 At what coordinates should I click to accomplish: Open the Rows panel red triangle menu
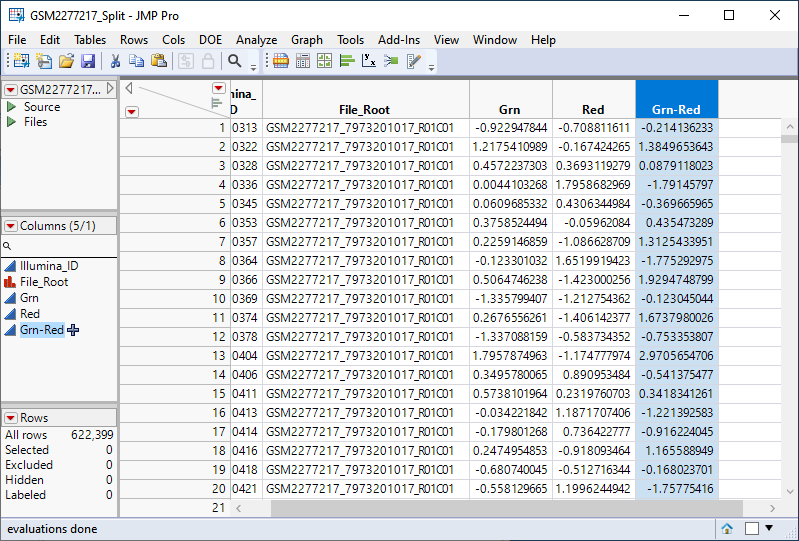click(x=11, y=418)
